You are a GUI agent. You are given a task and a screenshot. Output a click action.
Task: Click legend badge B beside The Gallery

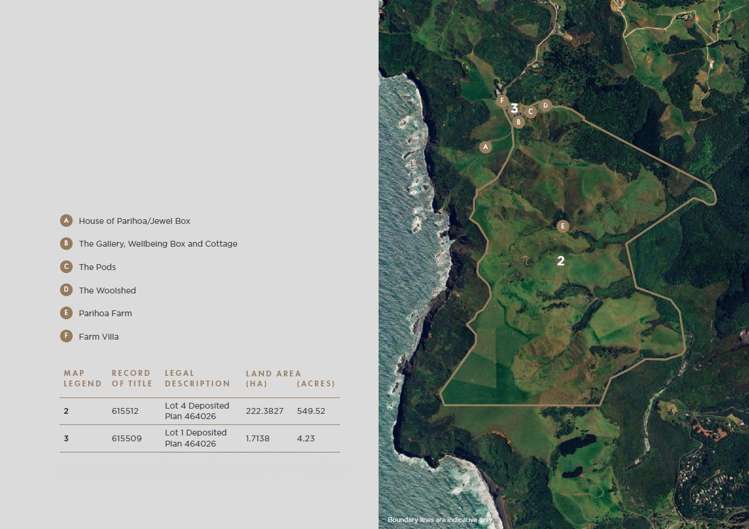[x=66, y=243]
